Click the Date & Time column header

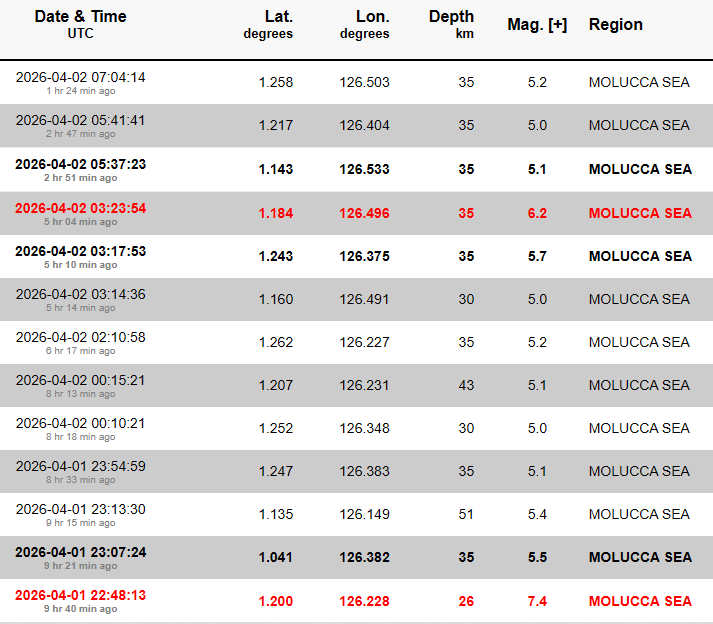[x=80, y=24]
